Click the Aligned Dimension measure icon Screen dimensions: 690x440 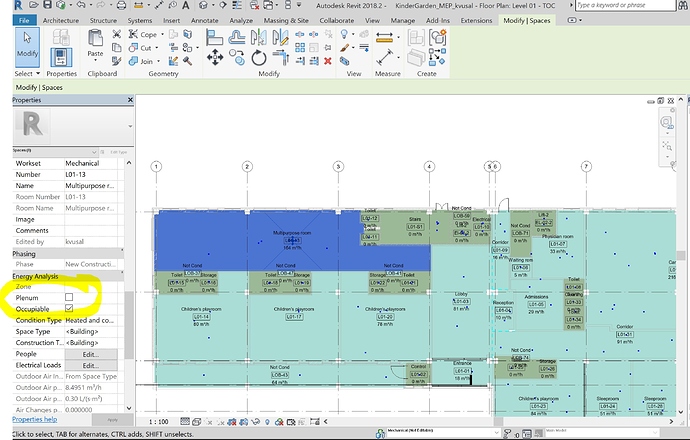point(384,37)
